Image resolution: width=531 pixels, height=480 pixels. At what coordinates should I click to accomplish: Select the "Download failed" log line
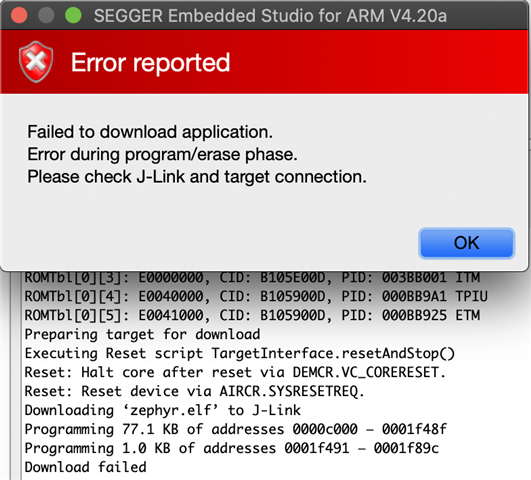(85, 467)
